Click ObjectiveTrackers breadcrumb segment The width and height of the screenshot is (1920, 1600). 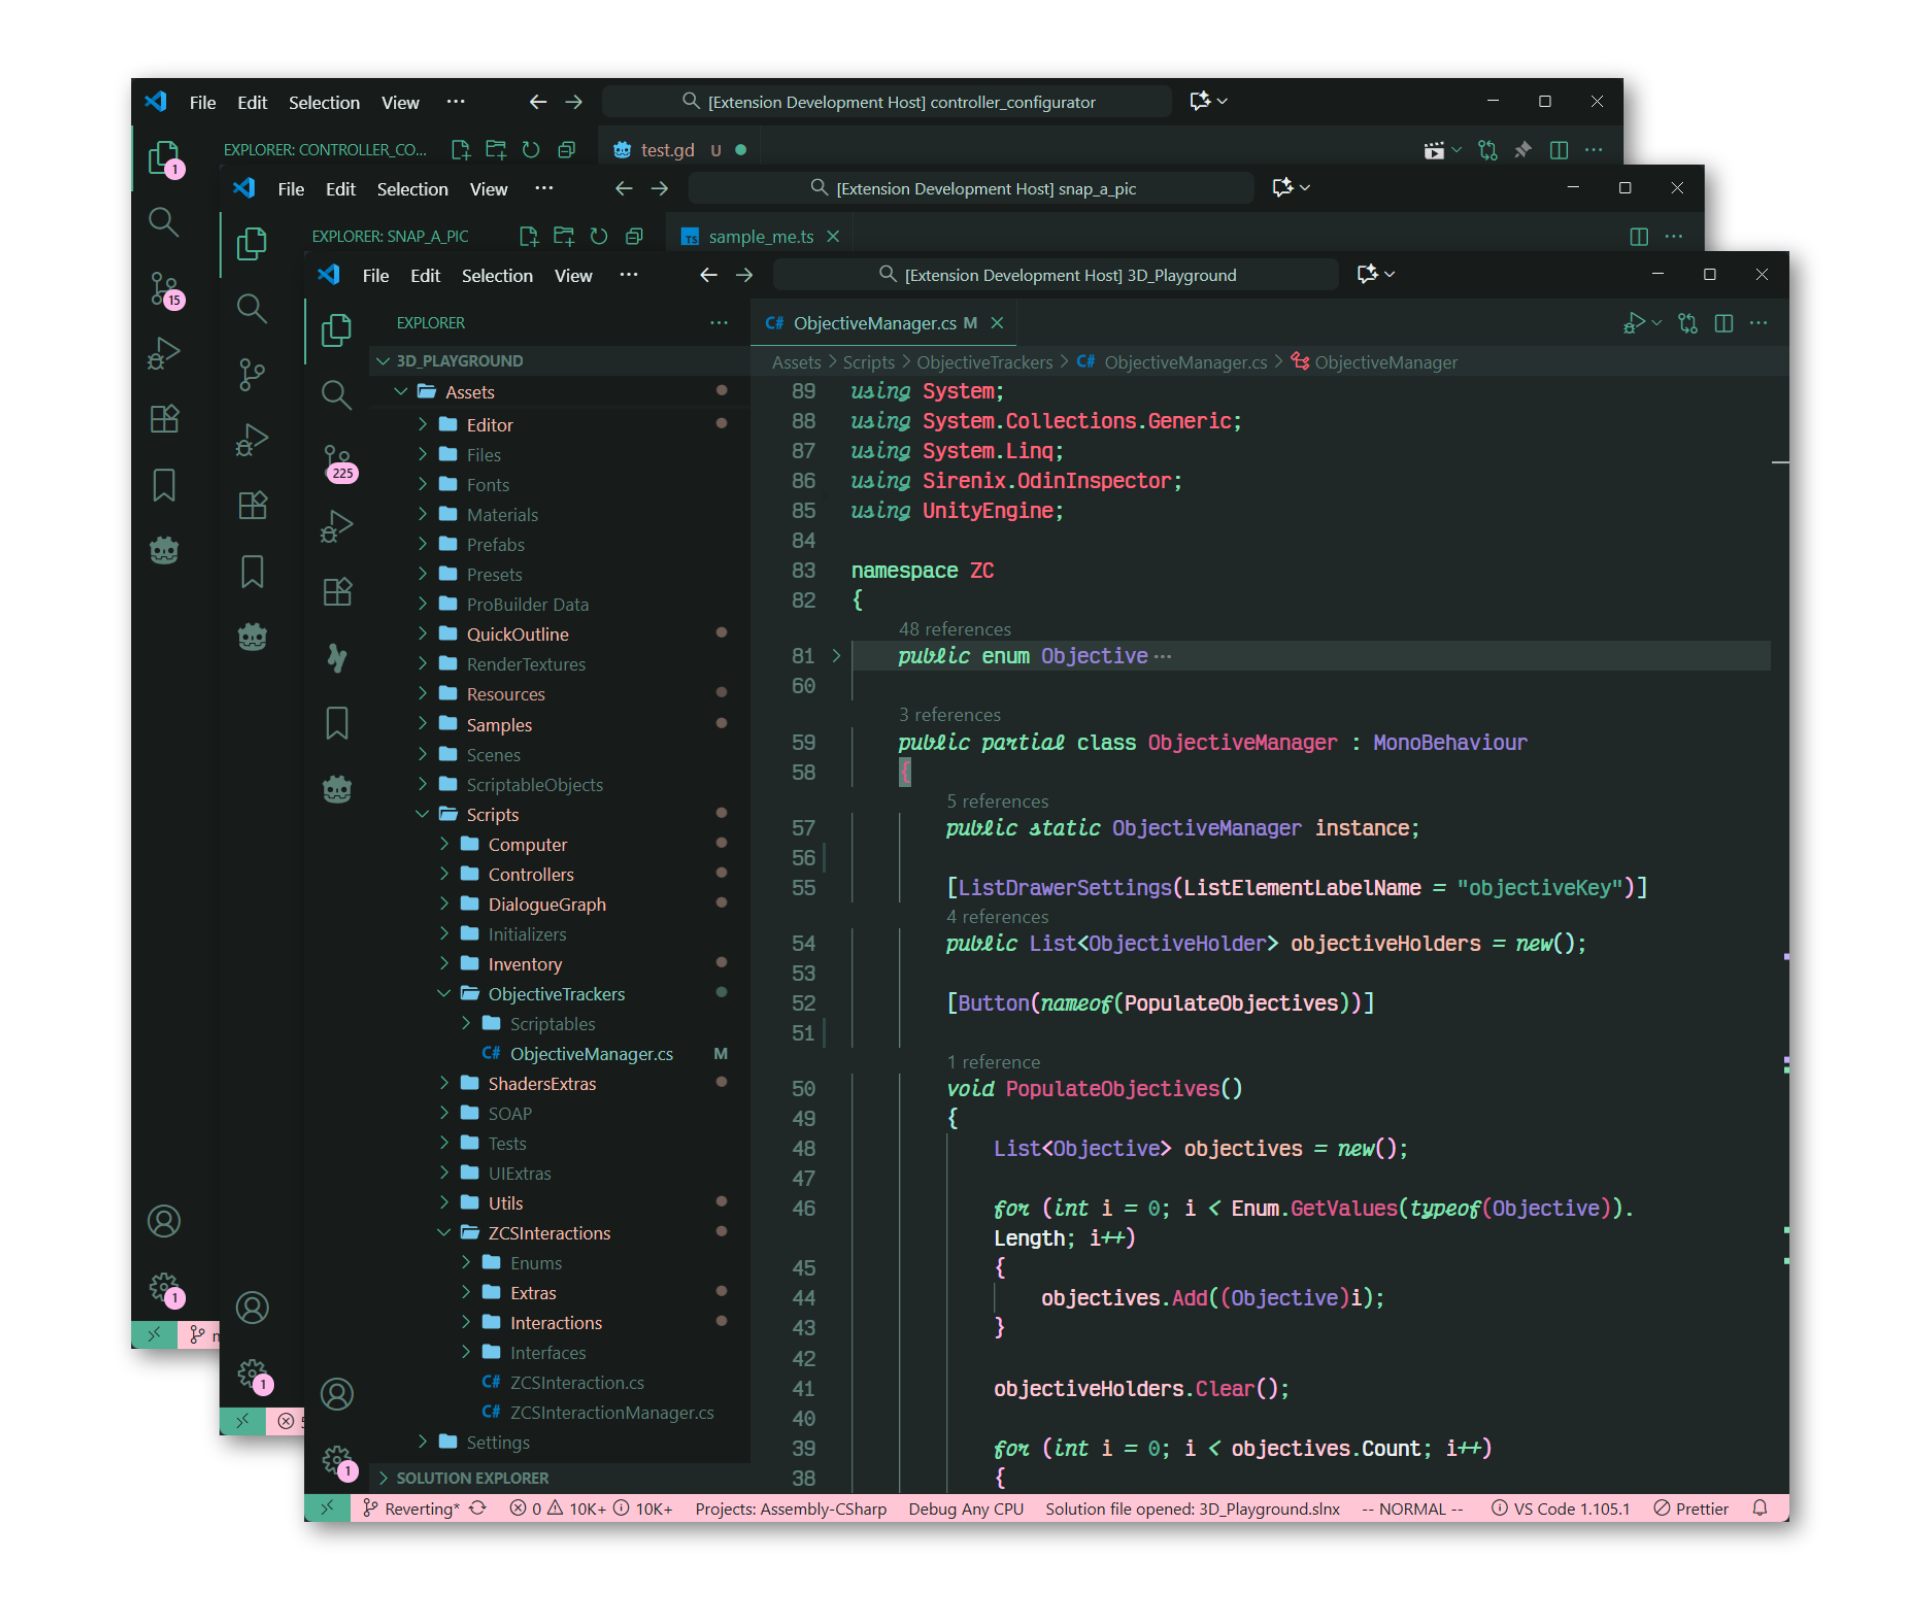[984, 362]
